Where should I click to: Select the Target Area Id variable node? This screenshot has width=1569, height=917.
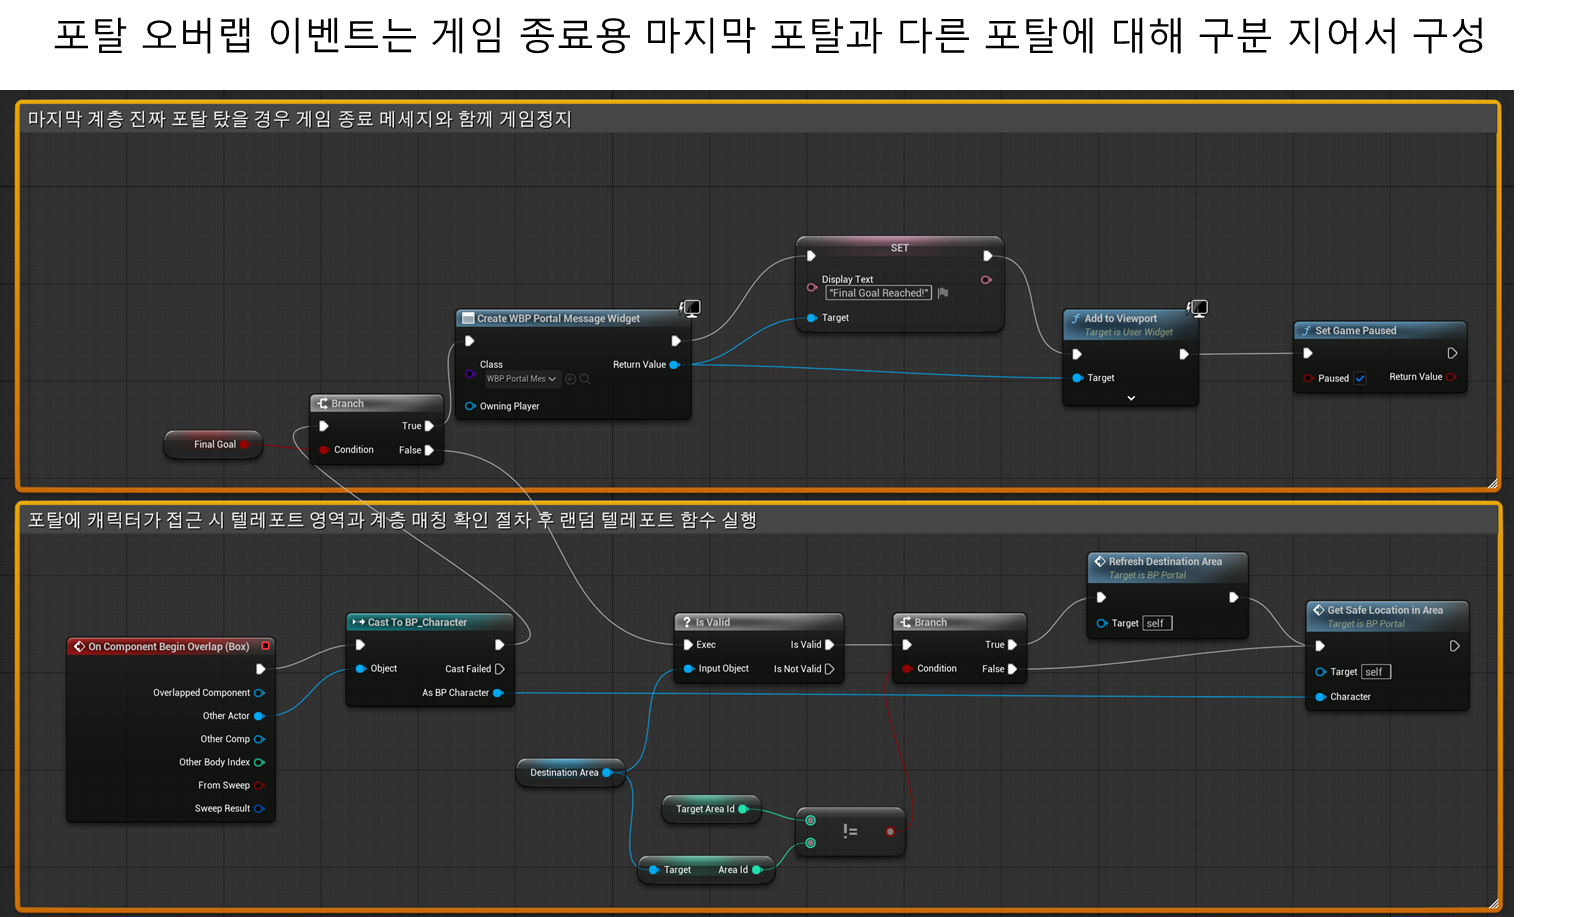[711, 809]
